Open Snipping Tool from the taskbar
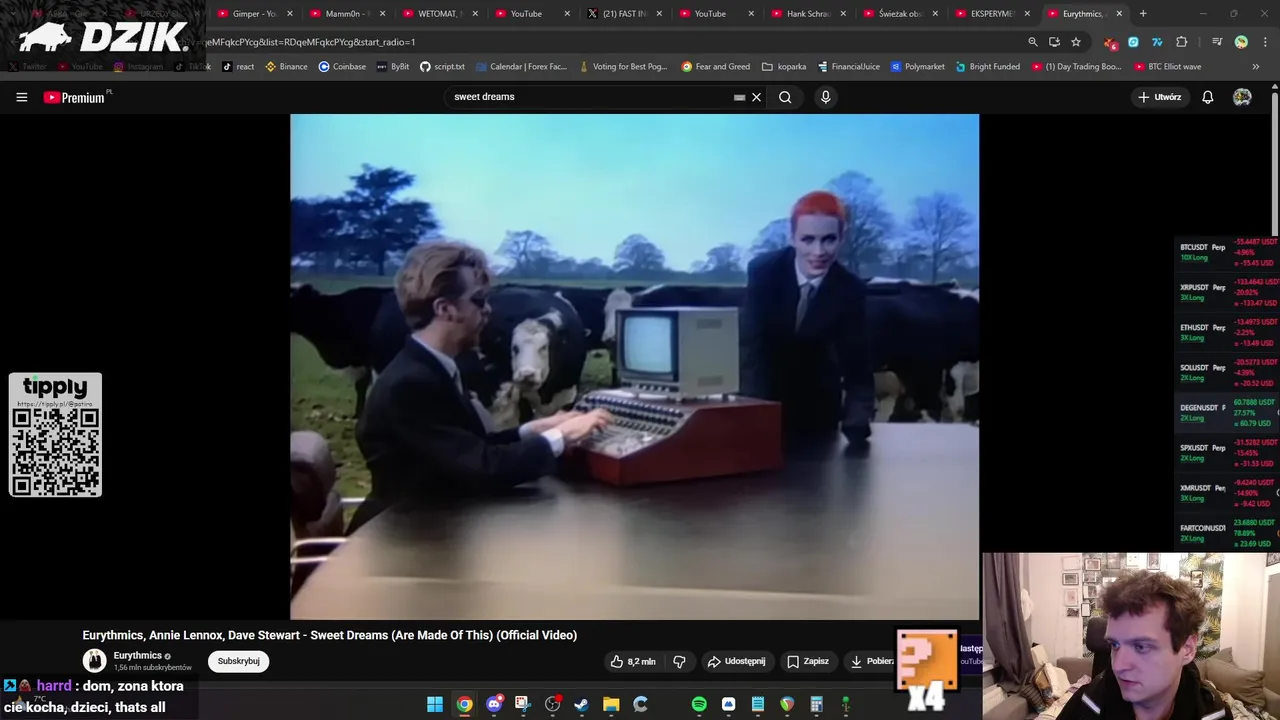The image size is (1280, 720). 523,704
